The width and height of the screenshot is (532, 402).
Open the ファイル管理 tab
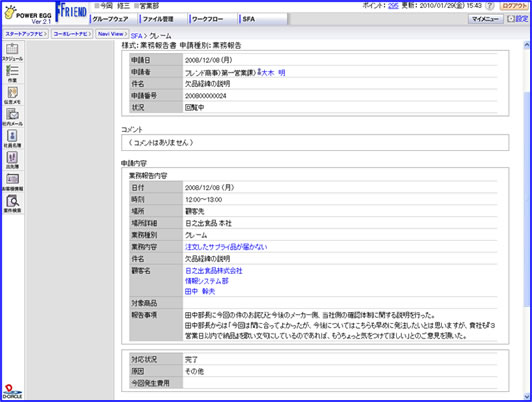click(163, 19)
